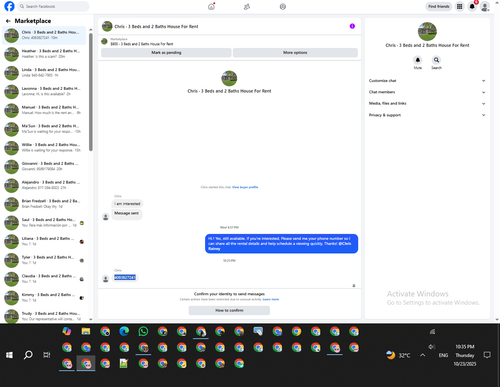Open the taskbar clock showing 10:35 PM

tap(465, 355)
